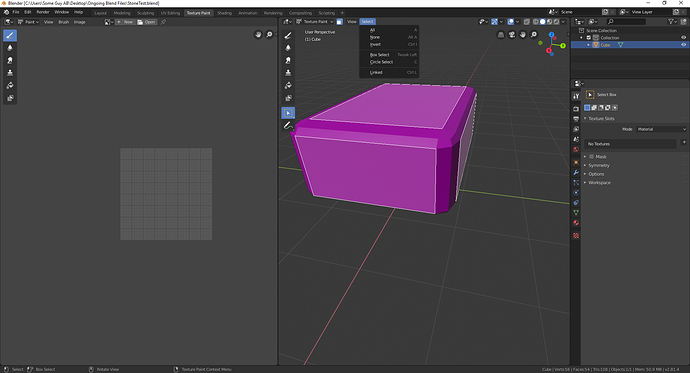Select the Fill tool in image editor
Image resolution: width=690 pixels, height=373 pixels.
coord(10,85)
